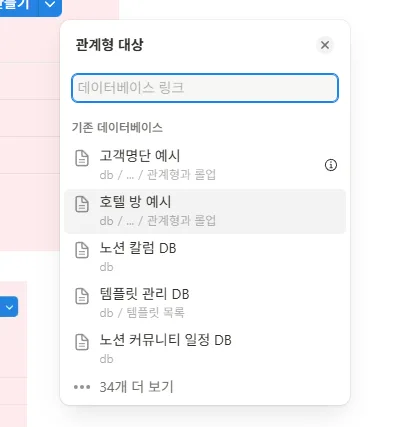405x427 pixels.
Task: Click page icon beside 노션 칼럼 DB
Action: pyautogui.click(x=82, y=250)
